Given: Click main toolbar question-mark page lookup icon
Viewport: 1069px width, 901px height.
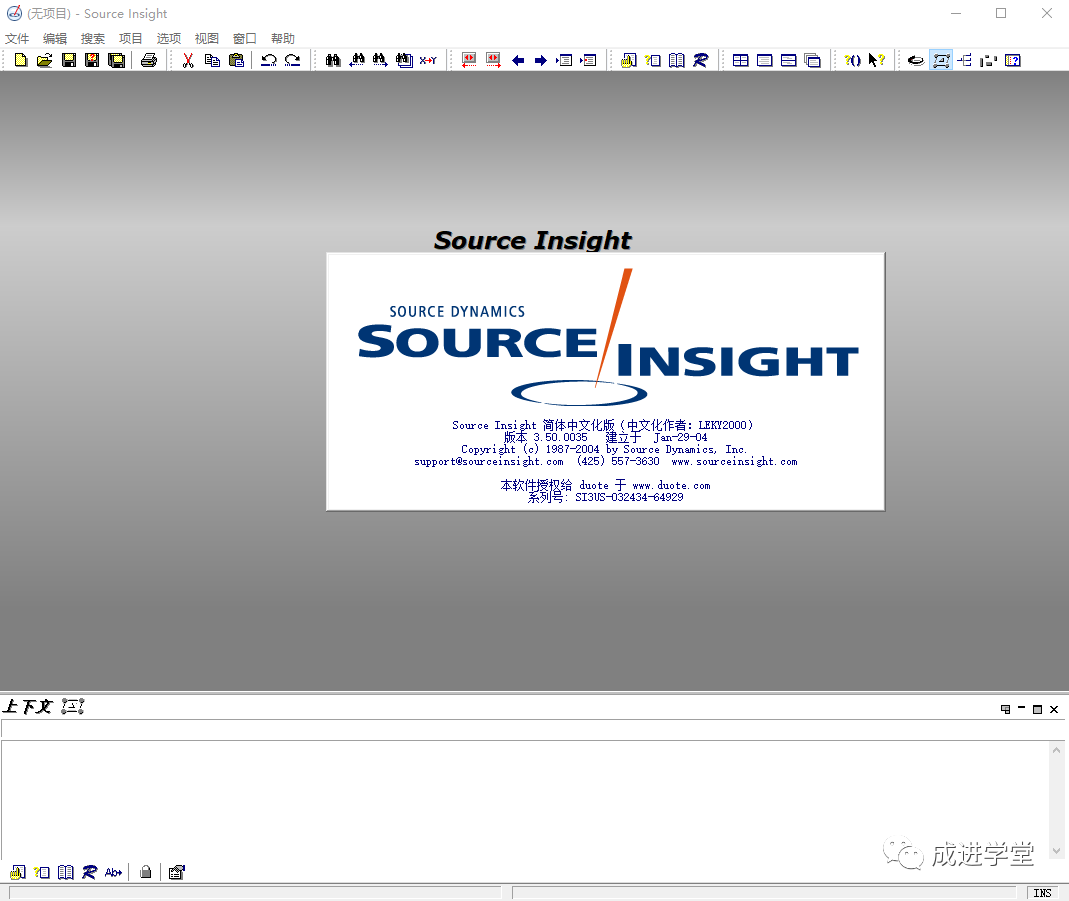Looking at the screenshot, I should pyautogui.click(x=652, y=60).
